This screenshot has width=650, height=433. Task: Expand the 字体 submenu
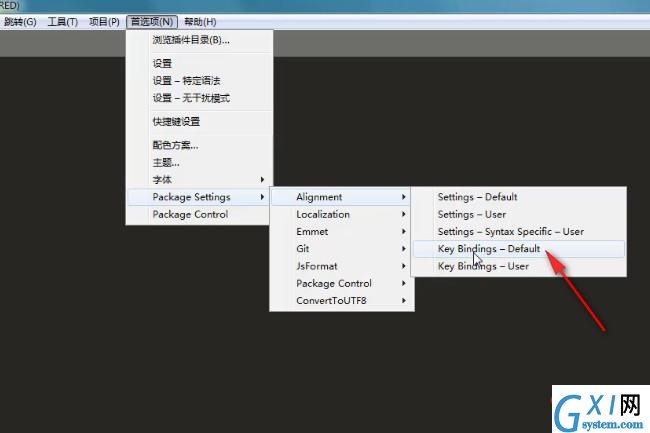tap(199, 180)
